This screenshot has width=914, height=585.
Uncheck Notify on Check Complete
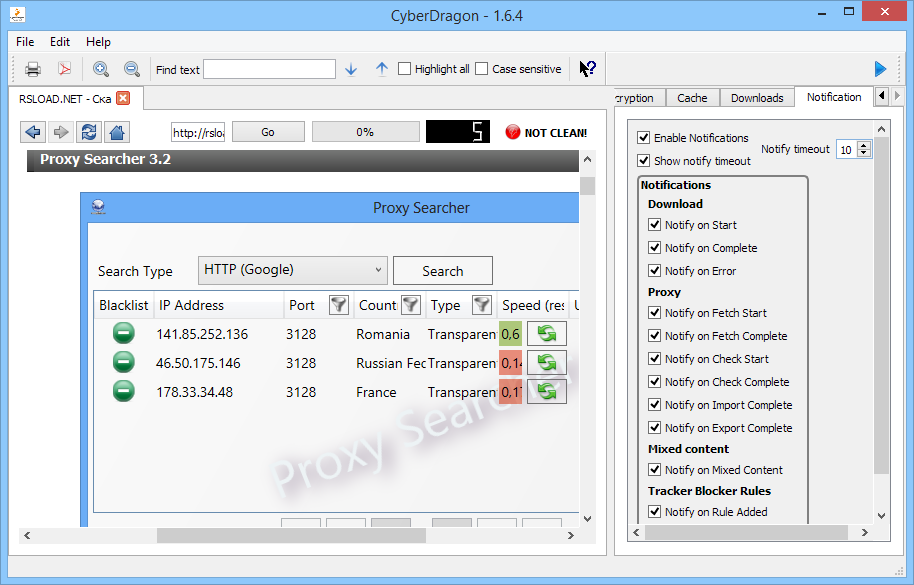click(655, 382)
